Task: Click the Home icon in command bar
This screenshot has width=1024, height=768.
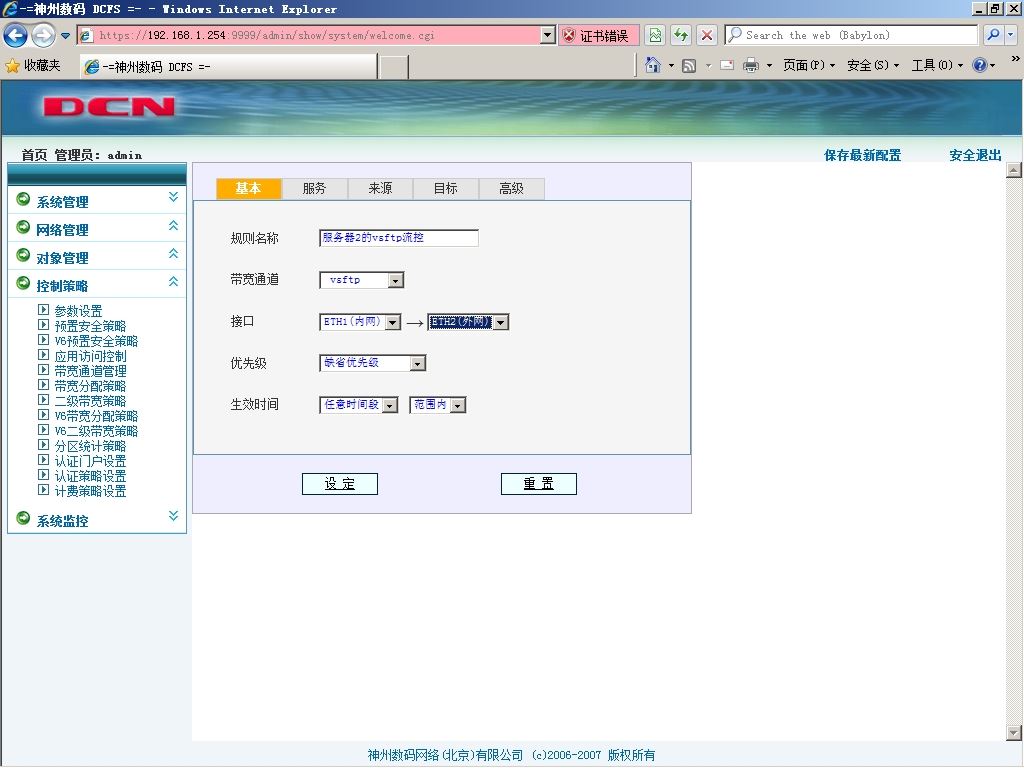Action: (x=652, y=65)
